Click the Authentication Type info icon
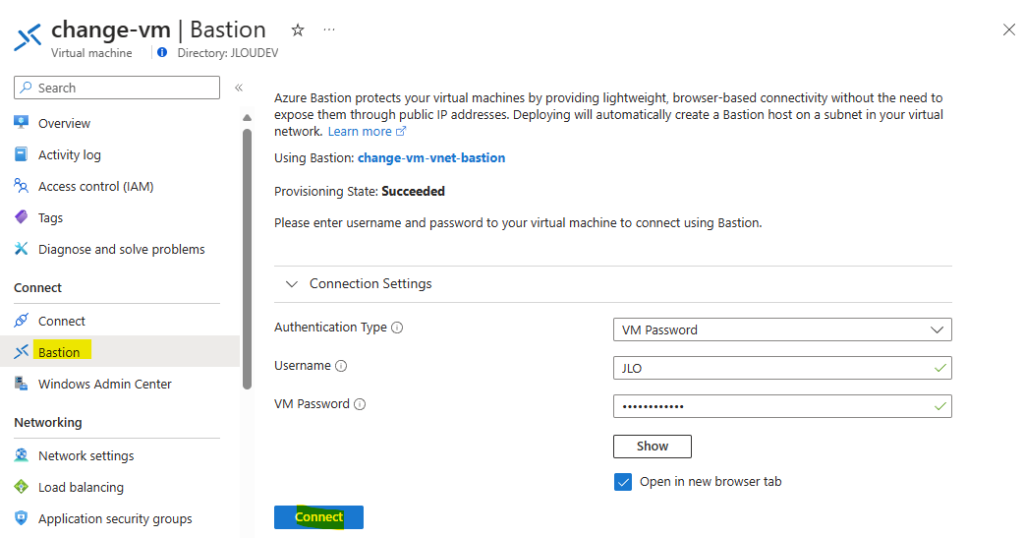1024x538 pixels. pos(397,327)
